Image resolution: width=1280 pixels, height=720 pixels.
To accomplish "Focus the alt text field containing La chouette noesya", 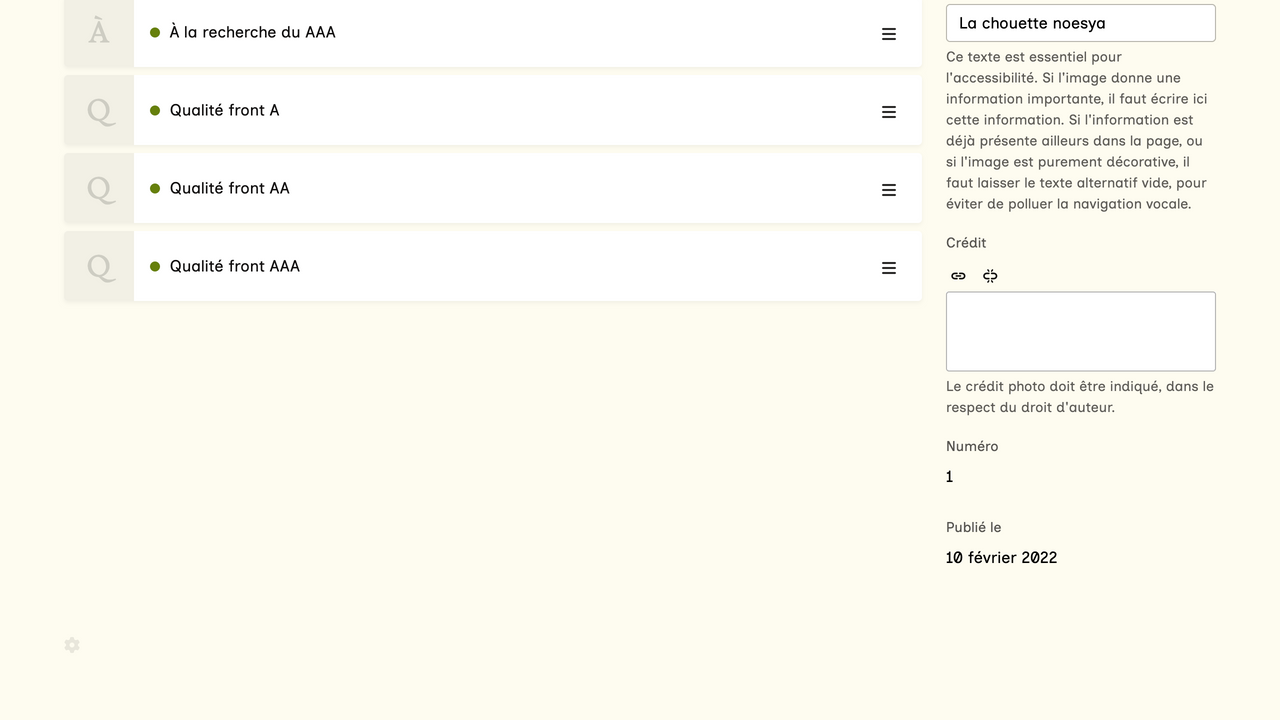I will coord(1080,23).
